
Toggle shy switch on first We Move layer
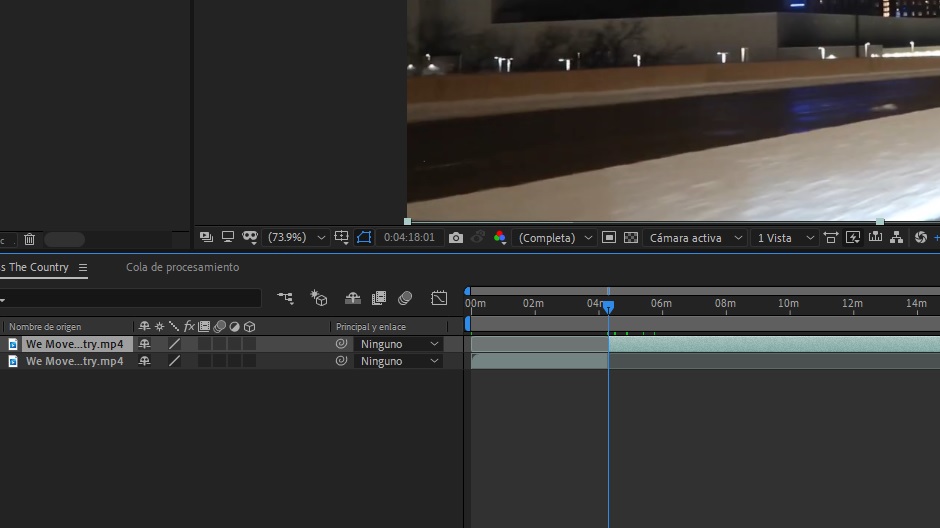[x=144, y=344]
